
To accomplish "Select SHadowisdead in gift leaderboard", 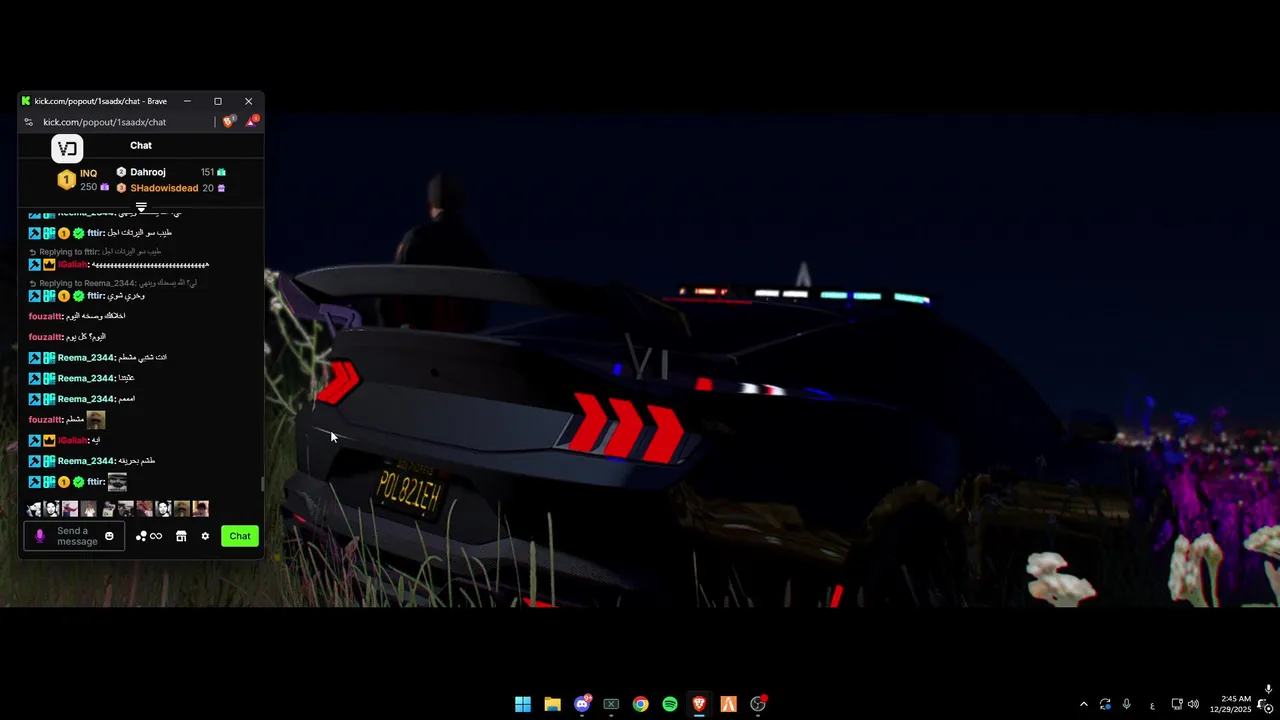I will click(164, 188).
